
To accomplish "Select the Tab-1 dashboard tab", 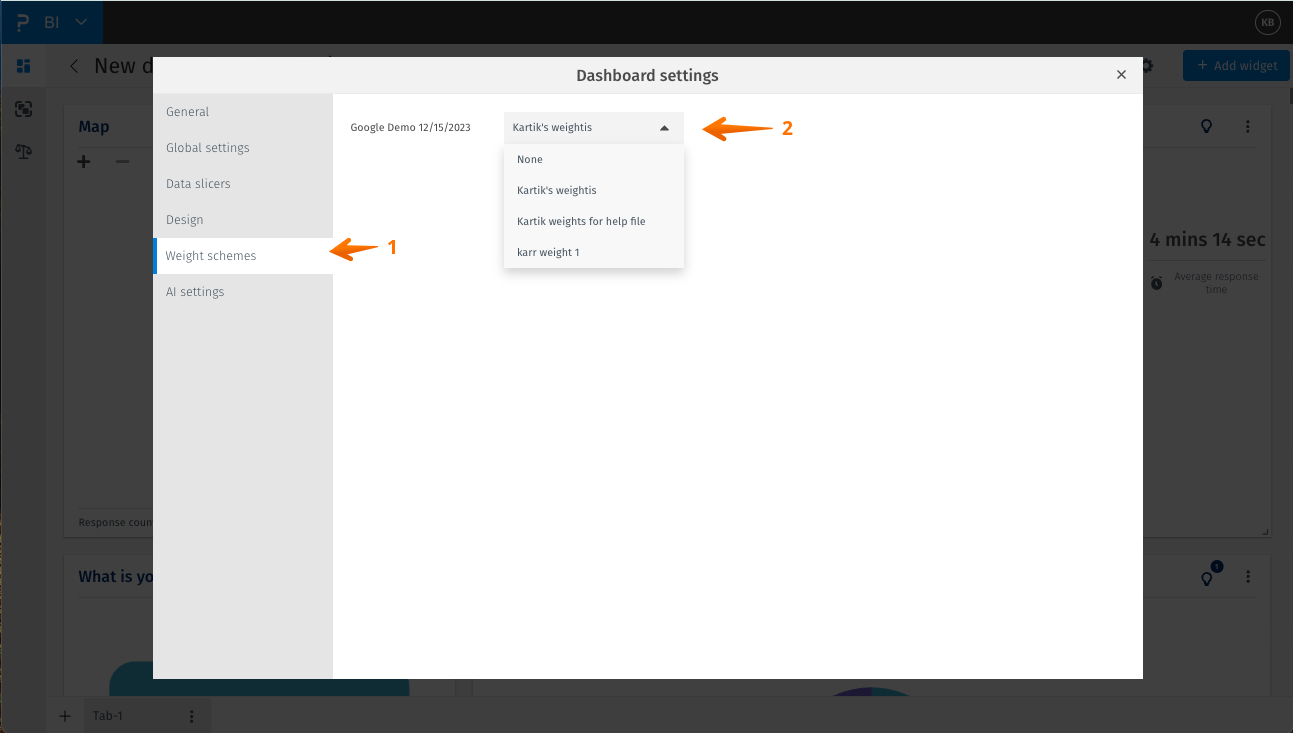I will tap(108, 716).
